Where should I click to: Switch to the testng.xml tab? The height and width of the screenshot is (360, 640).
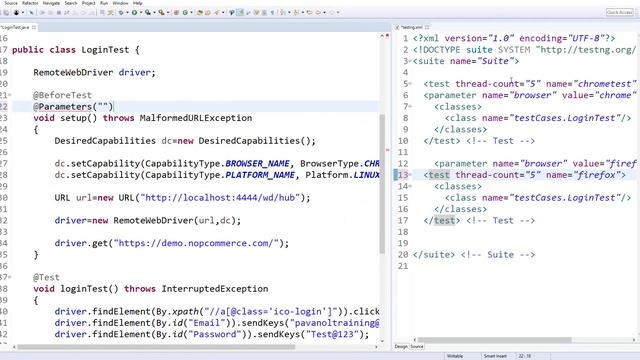pos(411,27)
